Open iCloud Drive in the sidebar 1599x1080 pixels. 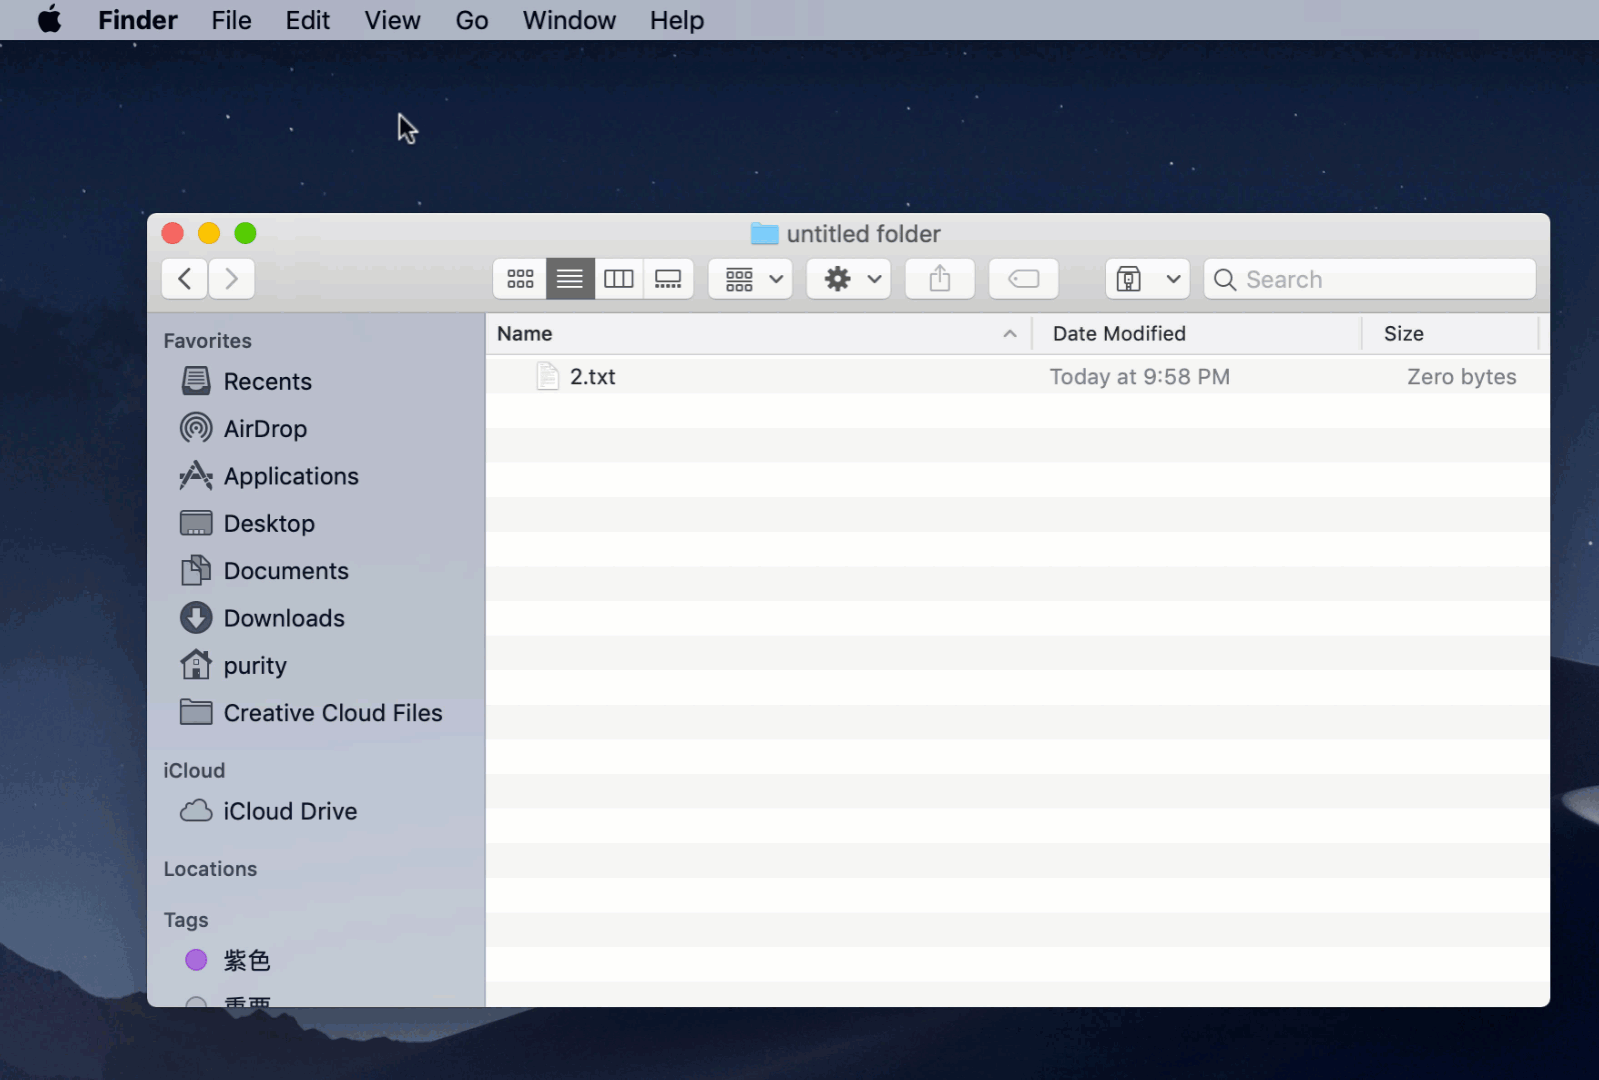tap(268, 811)
